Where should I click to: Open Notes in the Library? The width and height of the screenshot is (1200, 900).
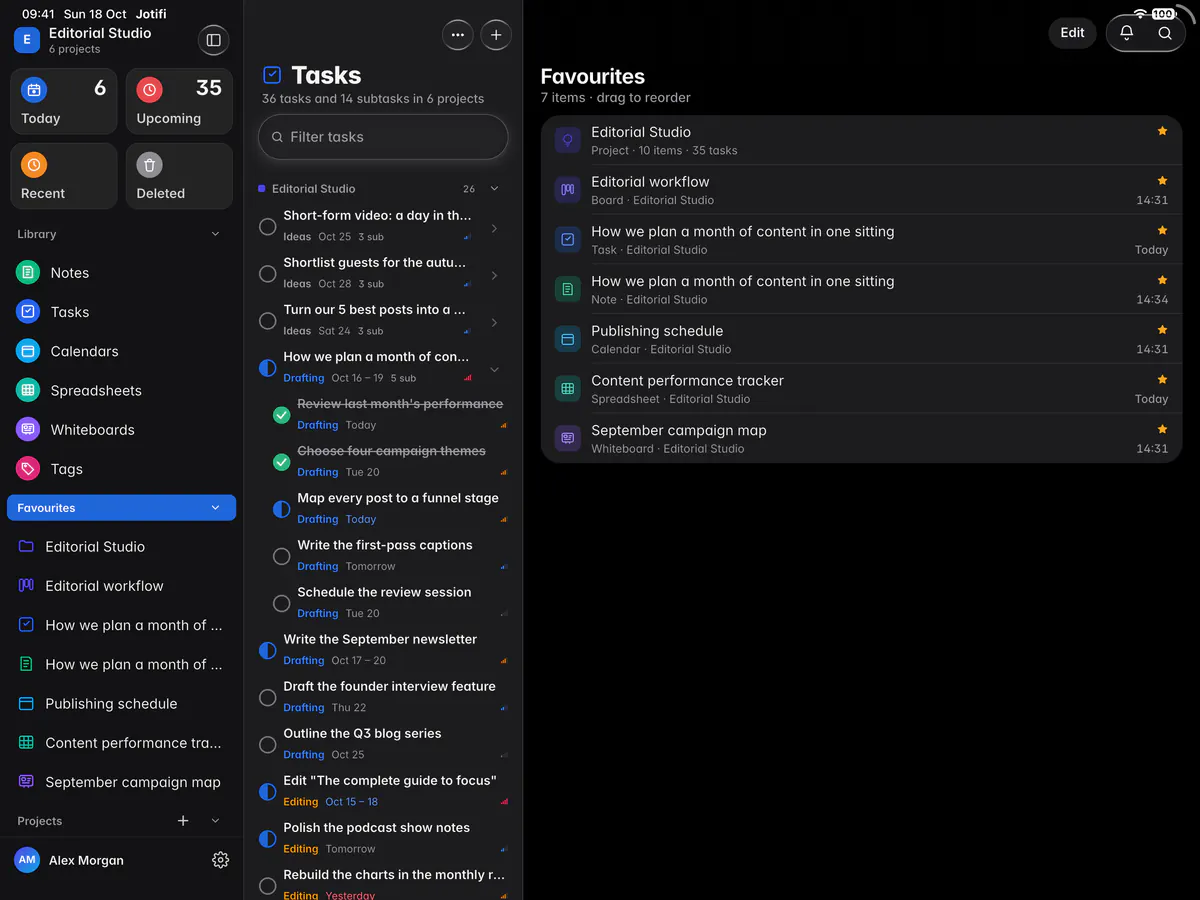122,272
